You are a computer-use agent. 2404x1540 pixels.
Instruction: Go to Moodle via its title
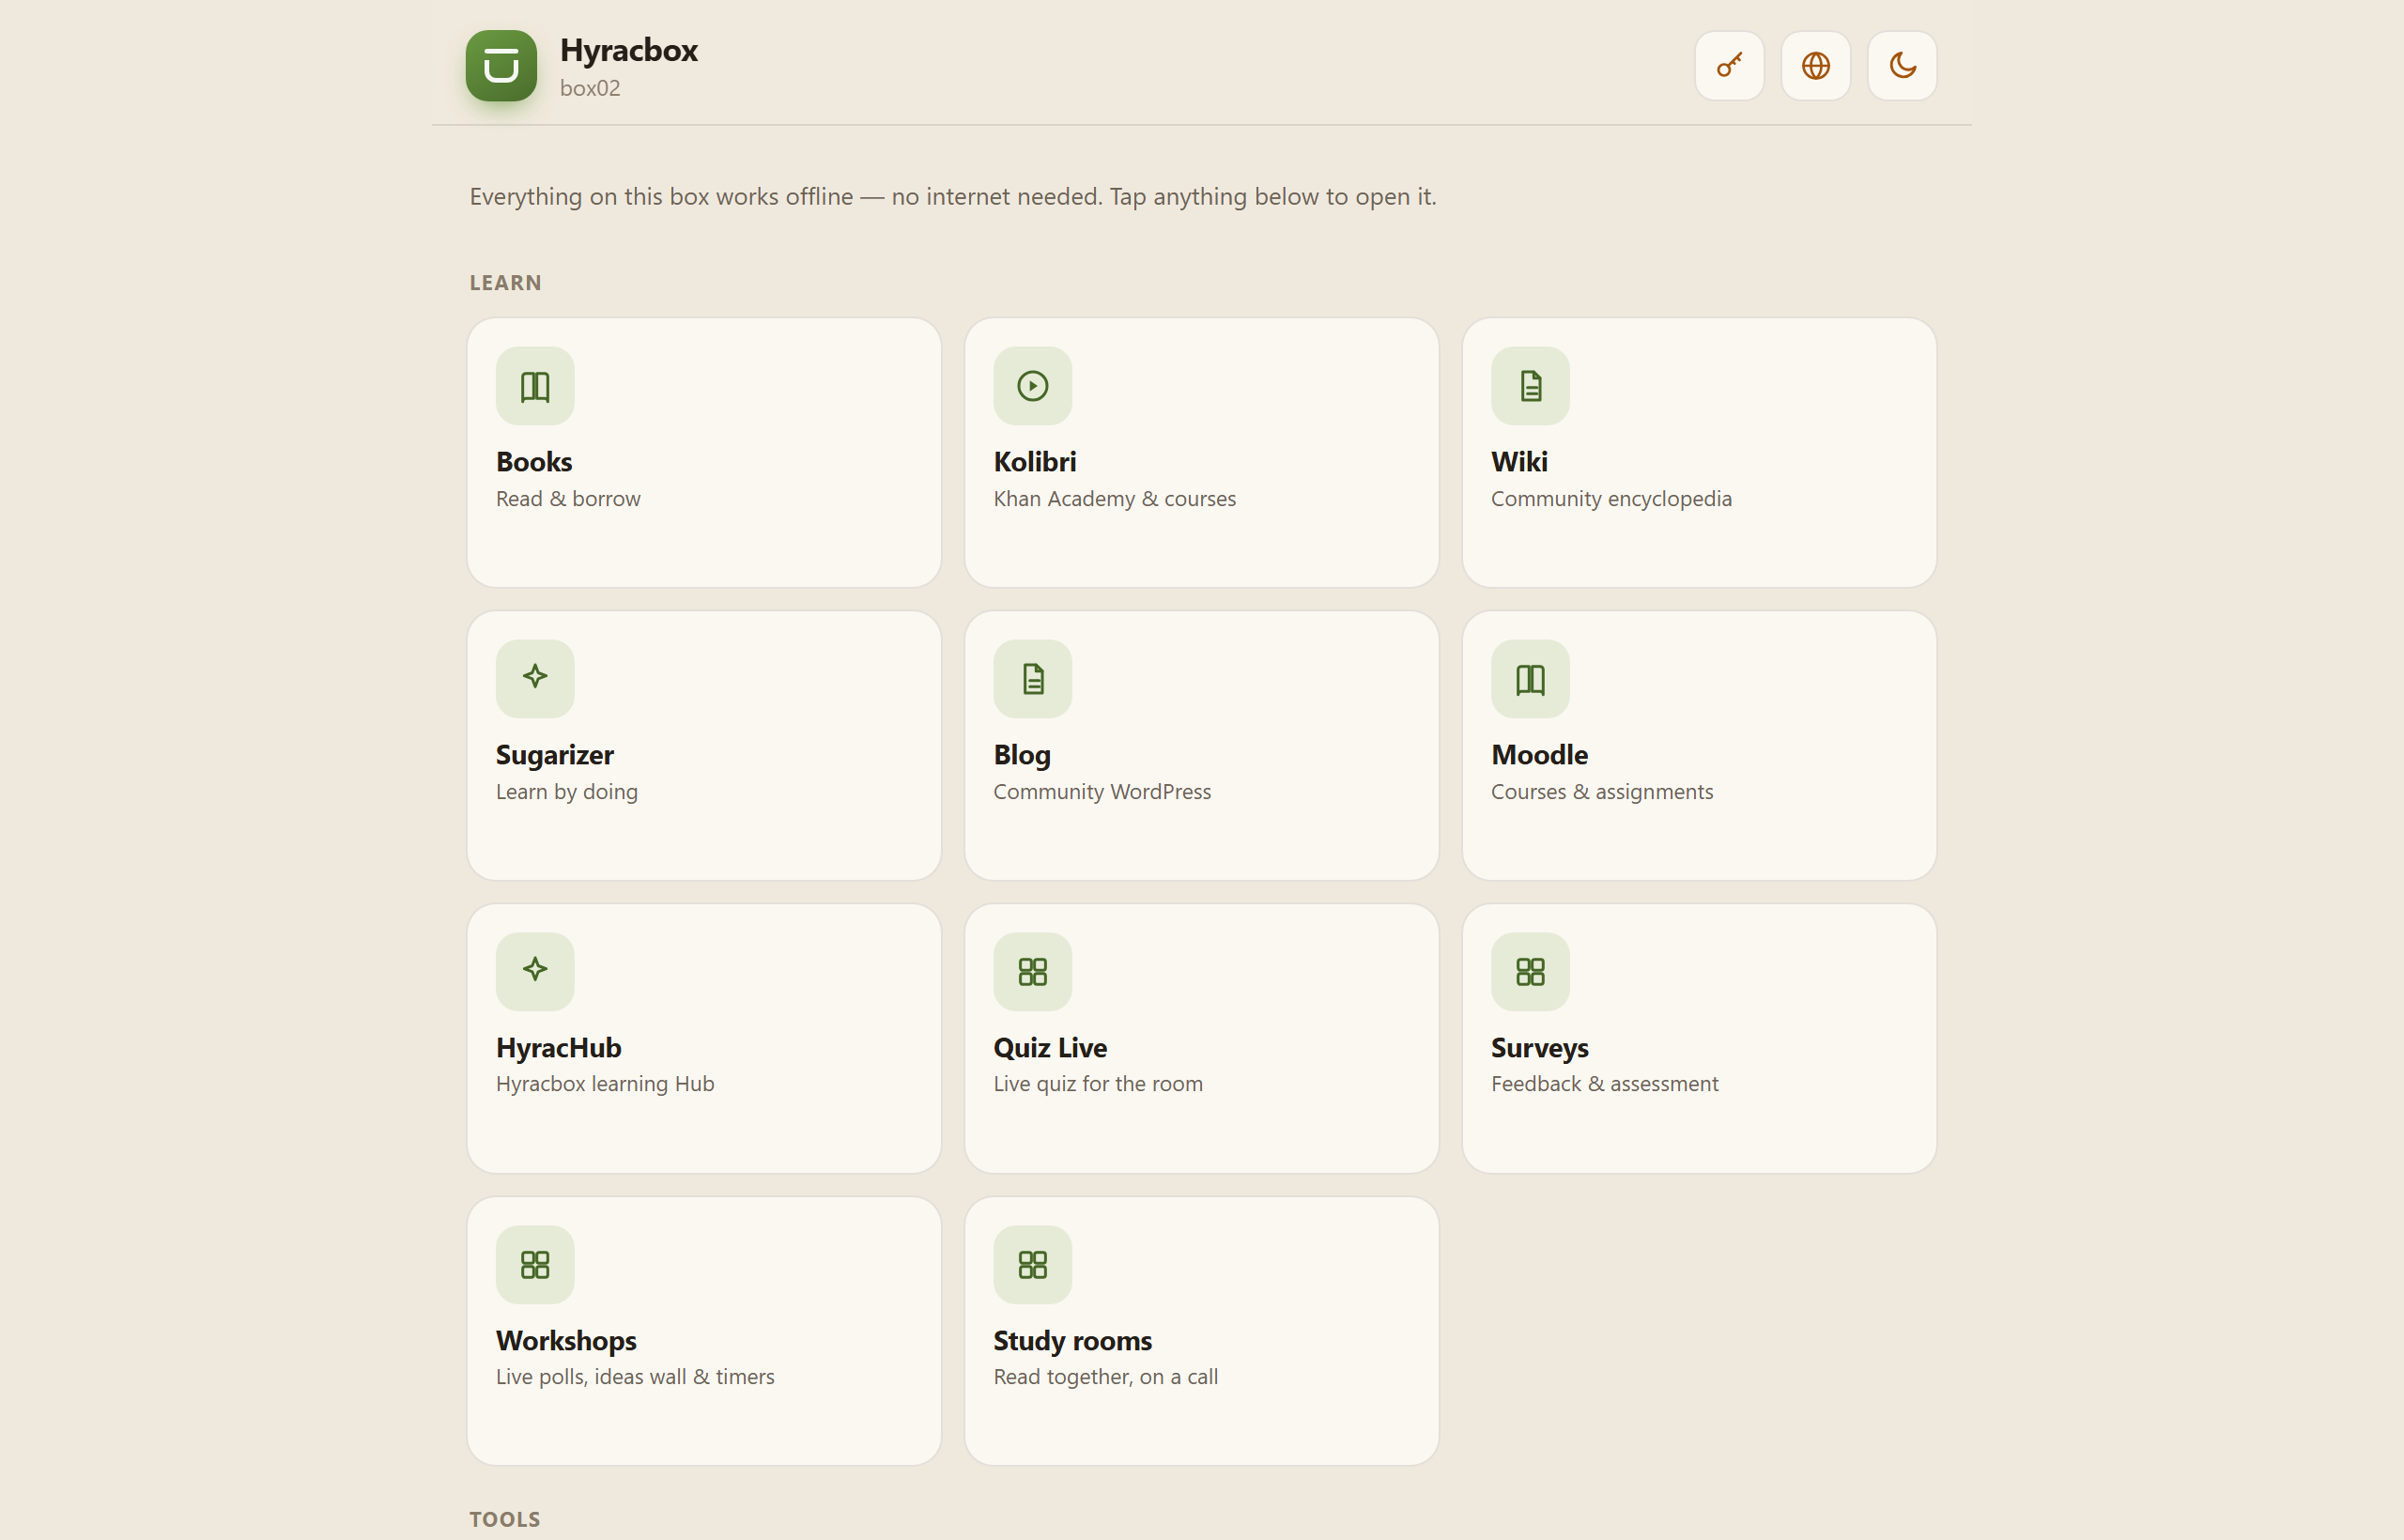[1539, 754]
